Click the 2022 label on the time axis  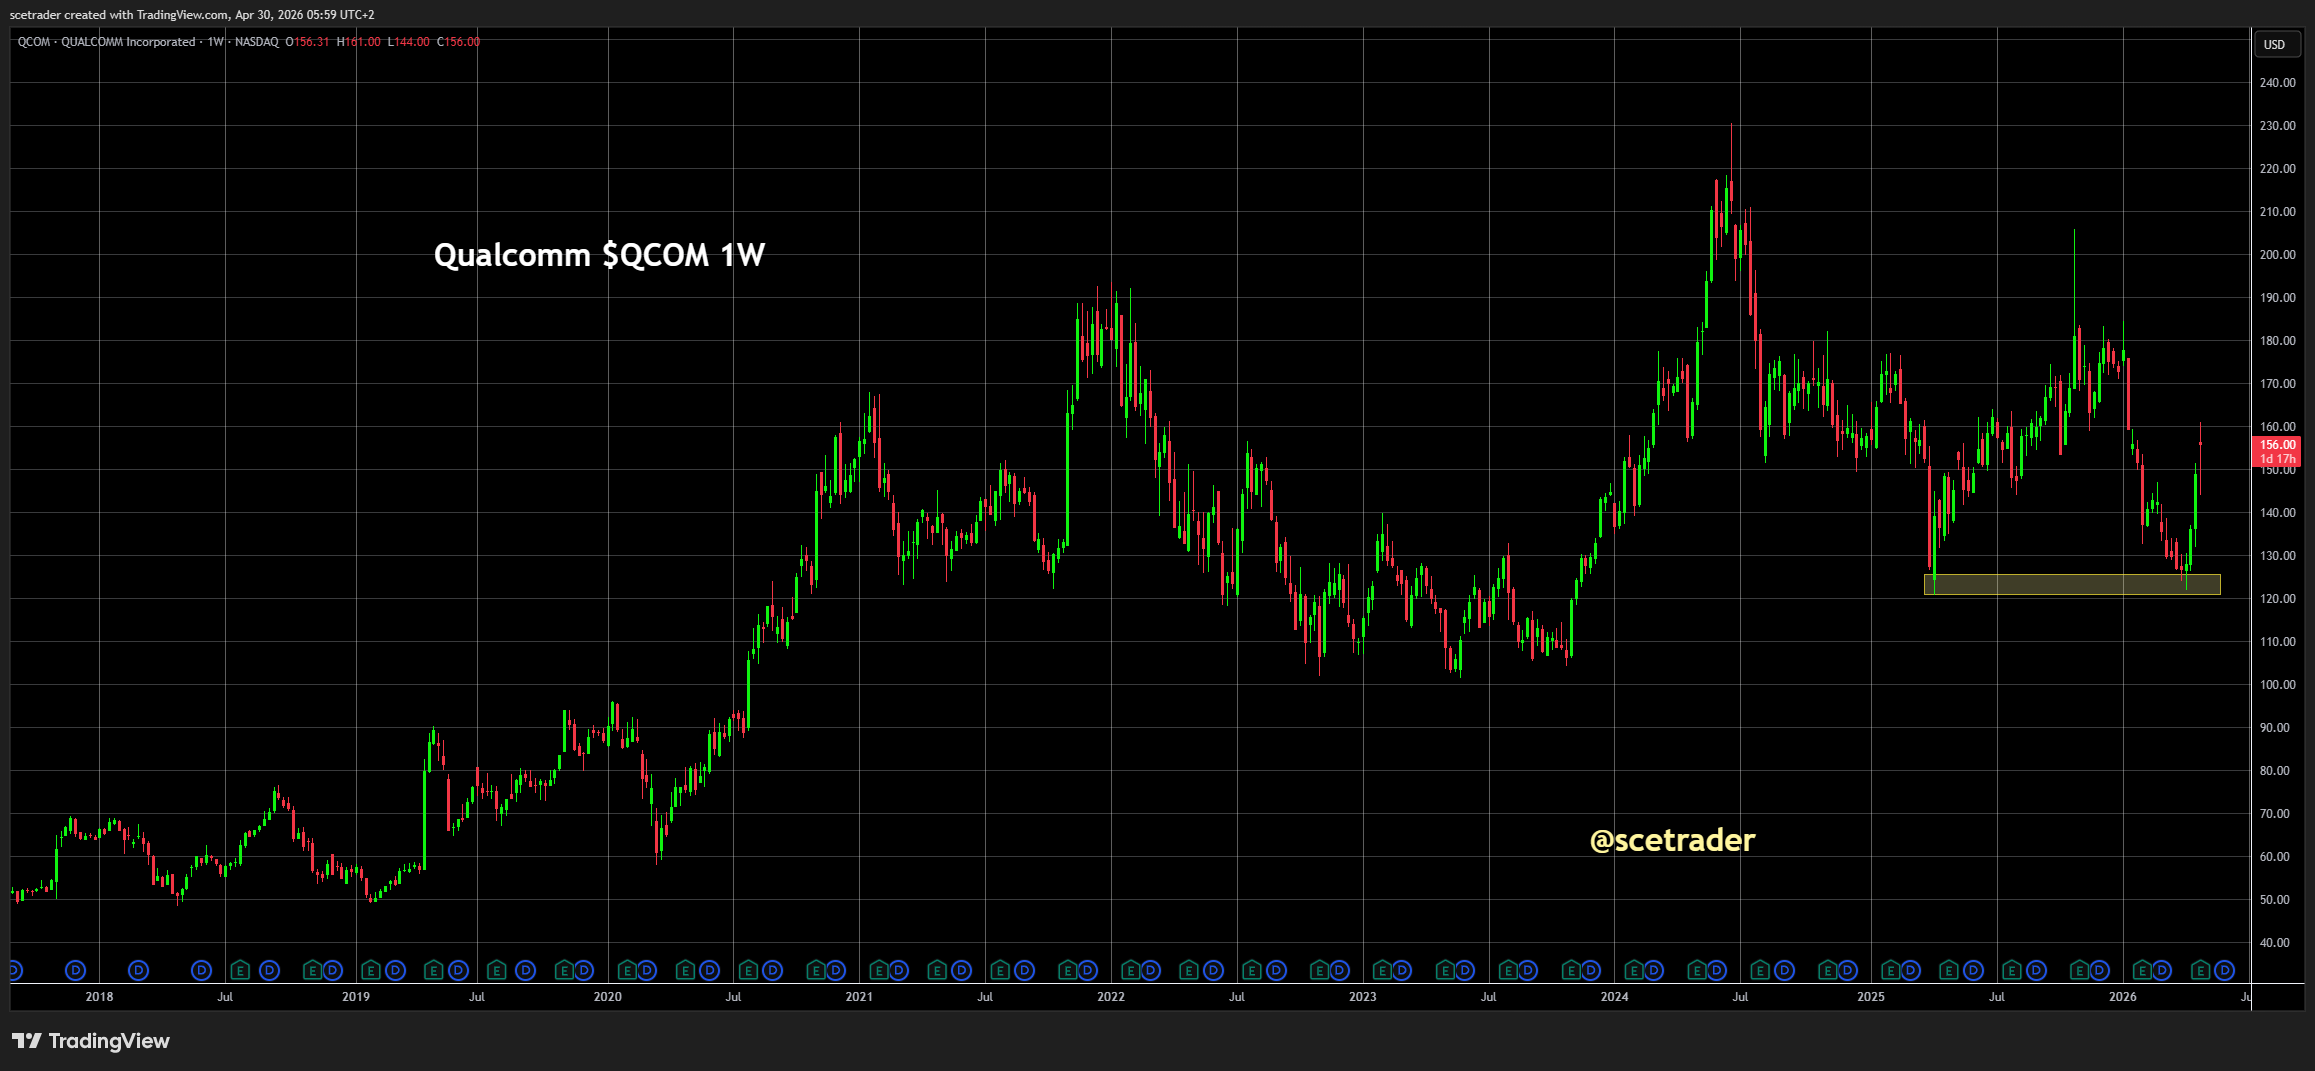(1111, 997)
